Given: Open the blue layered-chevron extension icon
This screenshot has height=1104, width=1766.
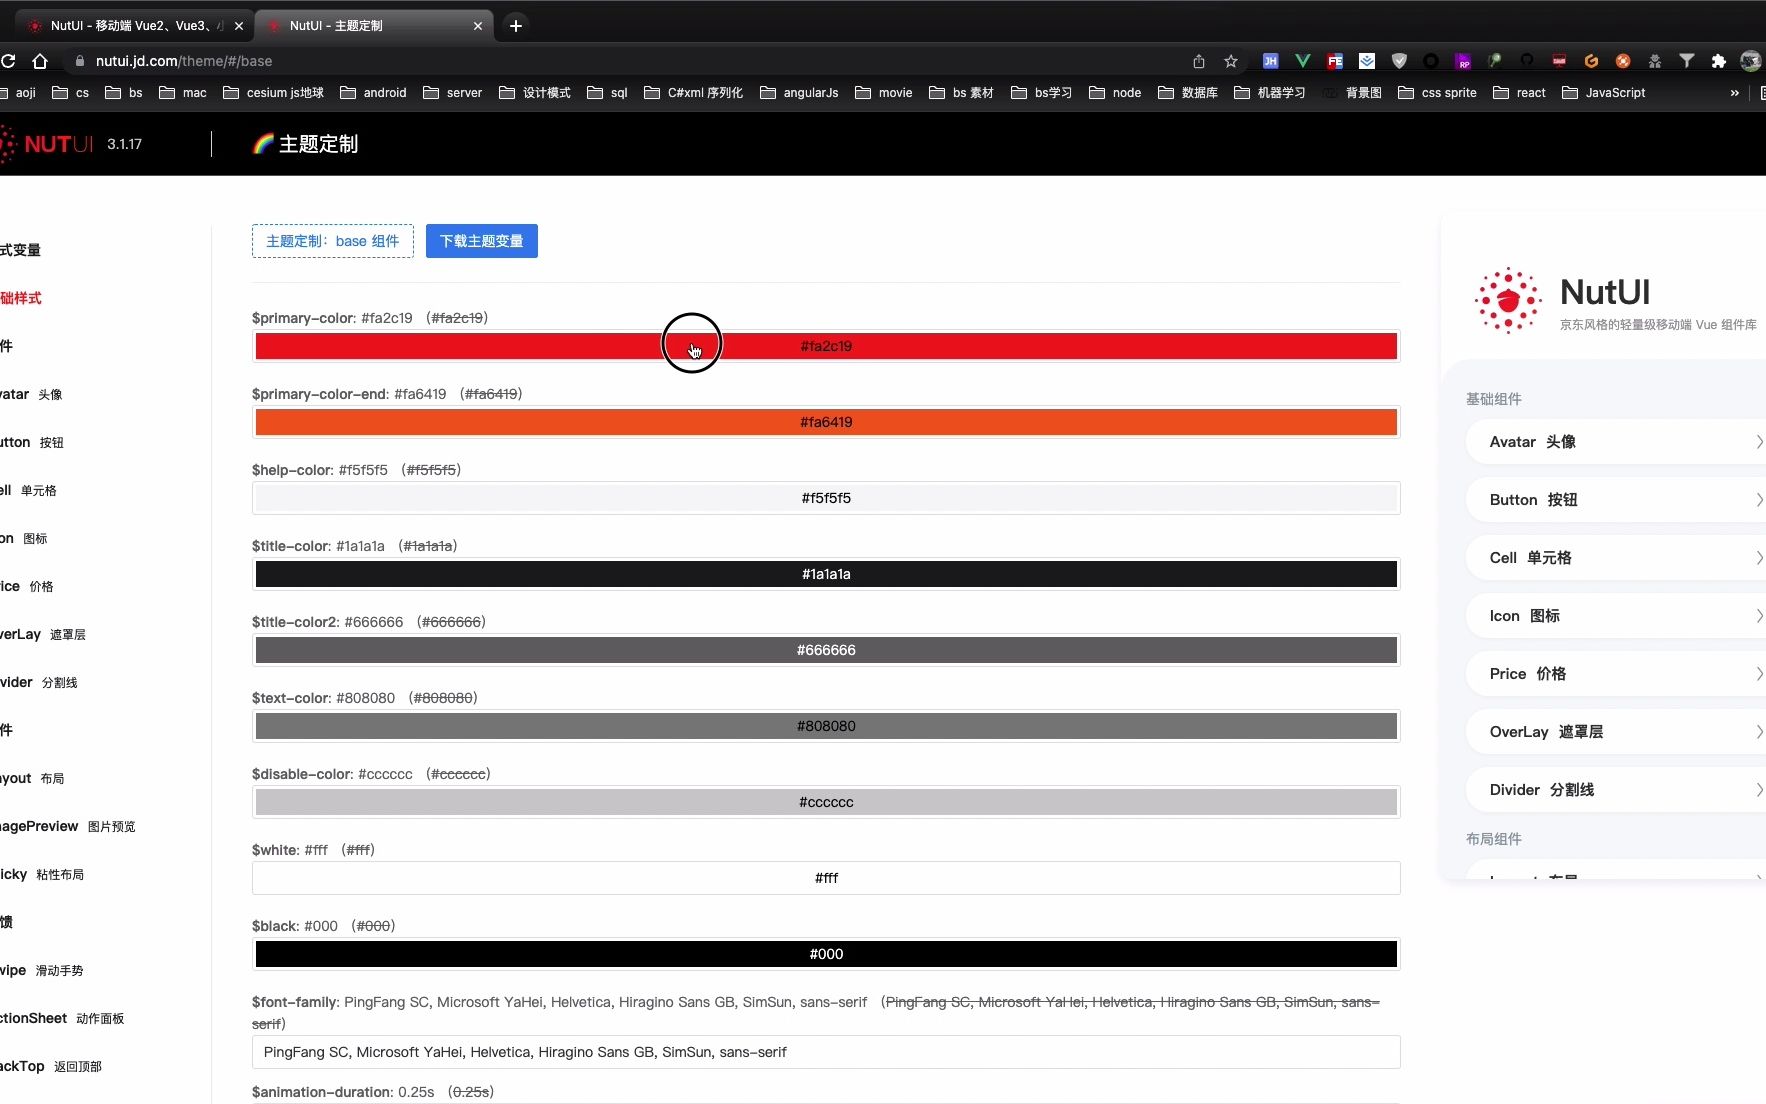Looking at the screenshot, I should 1367,61.
